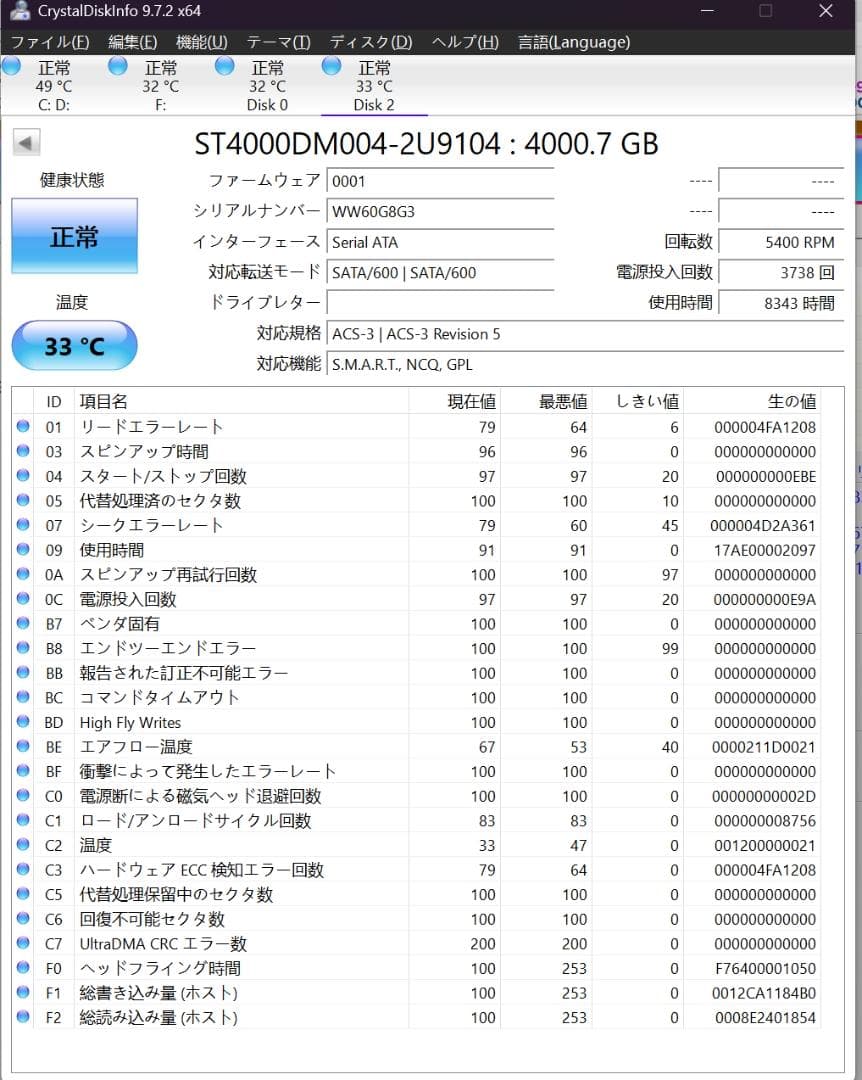The height and width of the screenshot is (1080, 862).
Task: Open the ディスク dropdown menu
Action: tap(368, 42)
